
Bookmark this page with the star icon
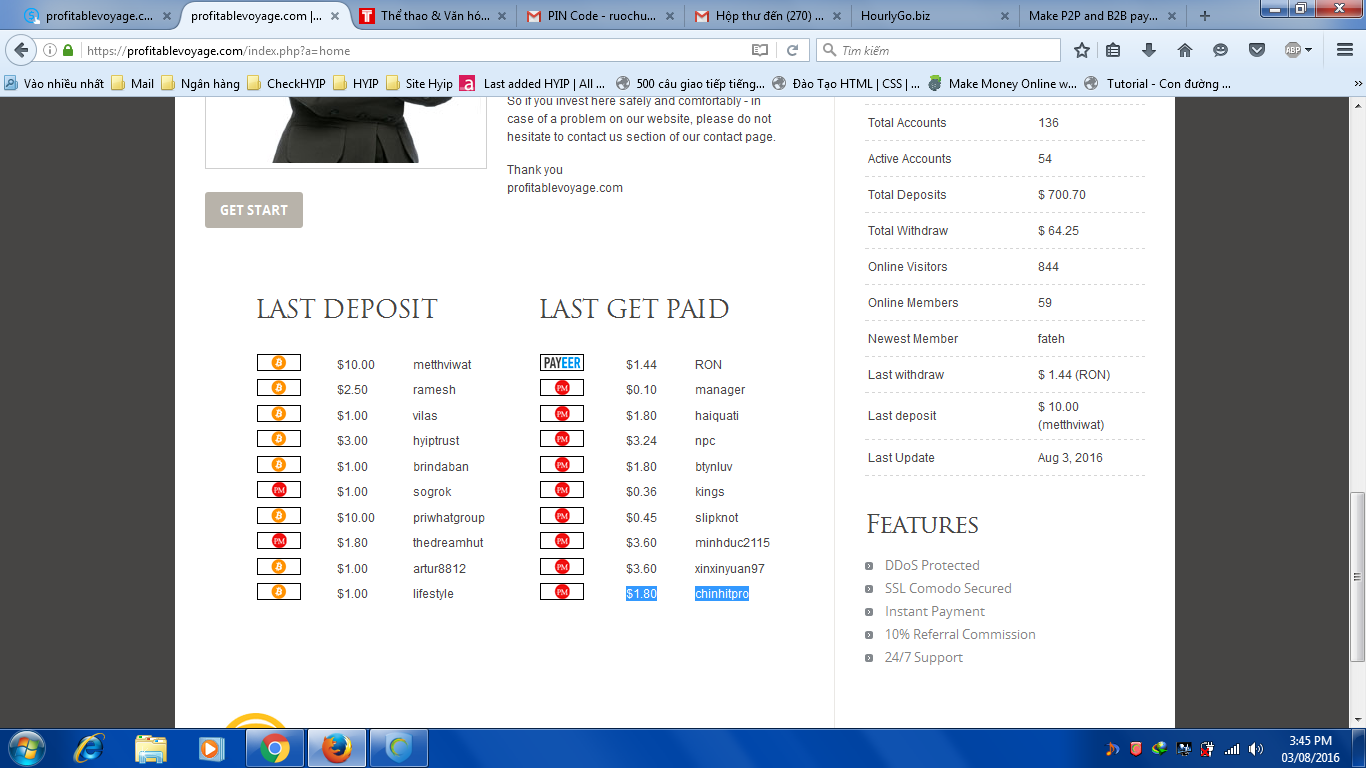click(1081, 50)
